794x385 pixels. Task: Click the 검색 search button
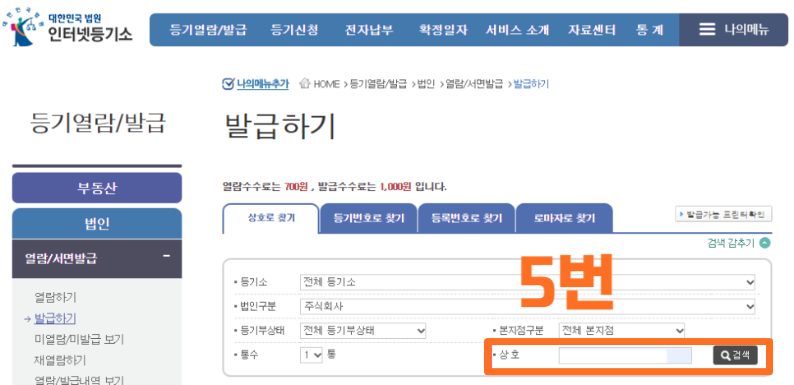(x=735, y=355)
